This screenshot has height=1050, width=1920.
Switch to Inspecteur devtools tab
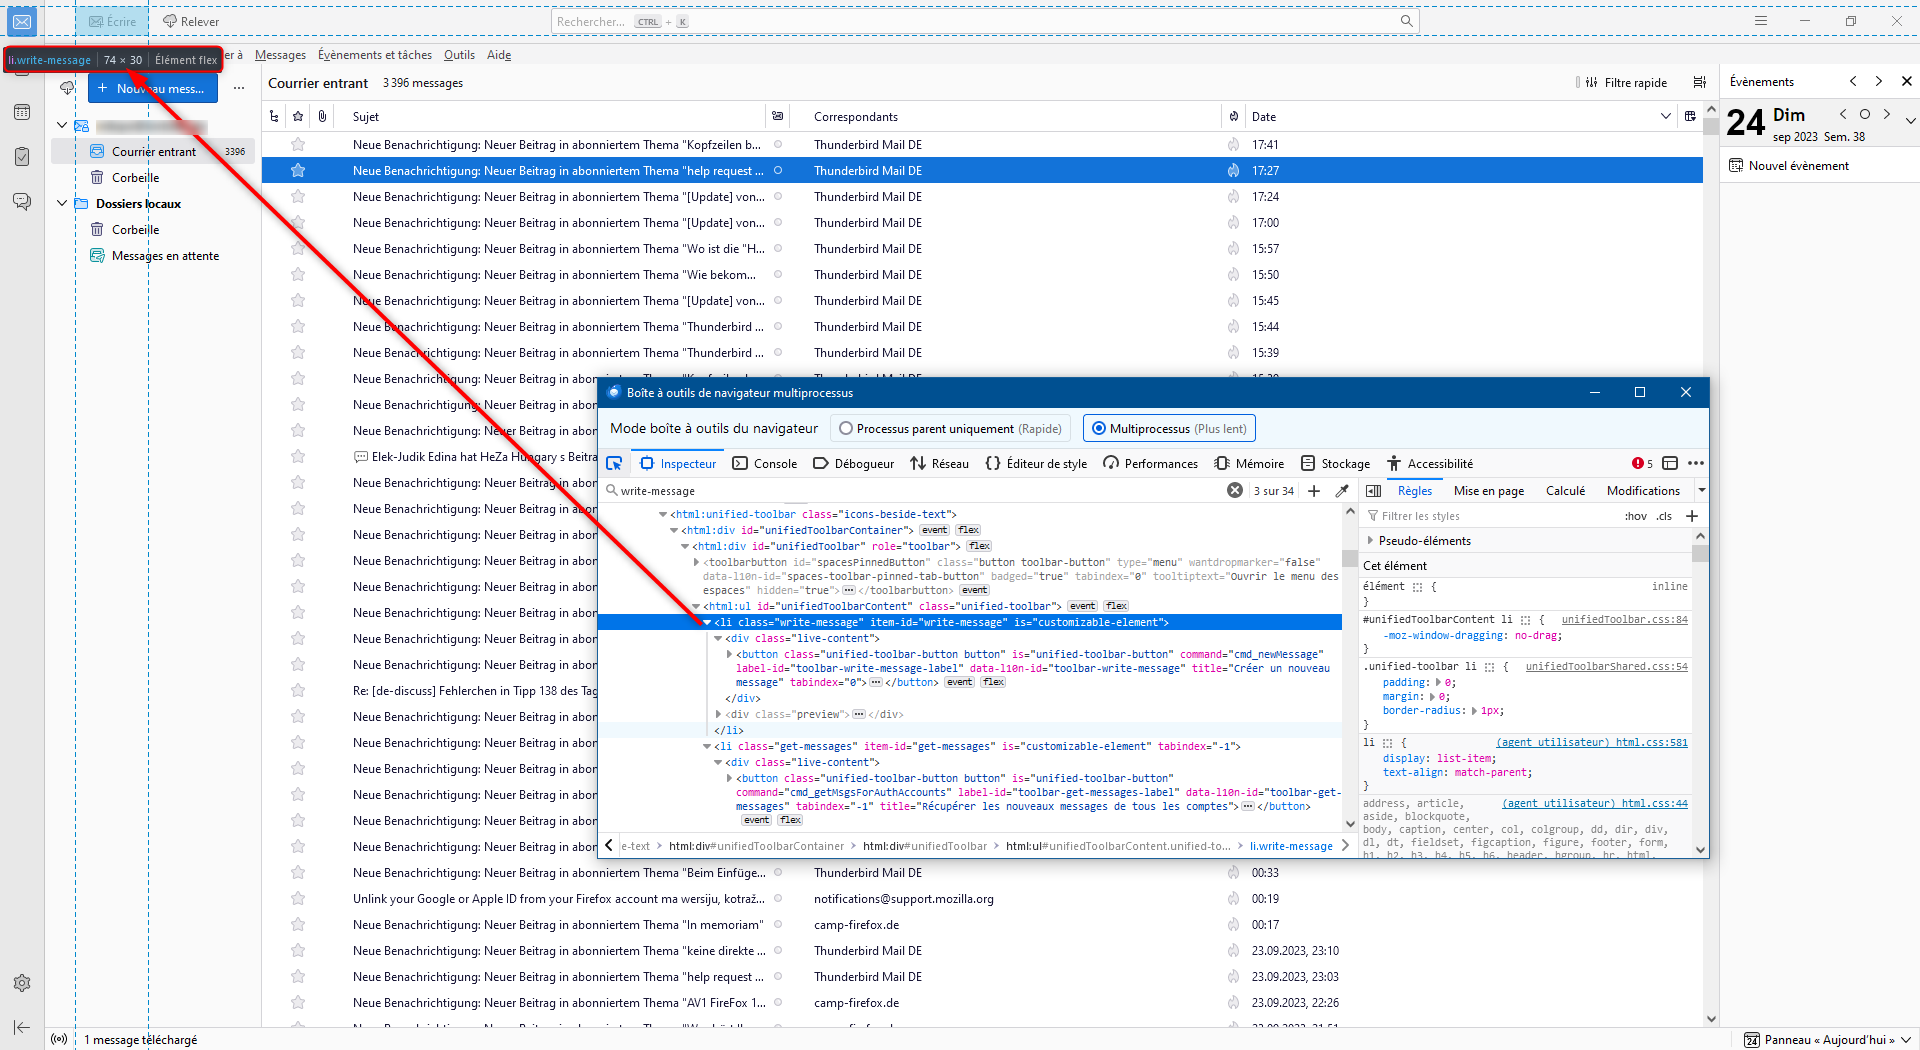tap(678, 463)
